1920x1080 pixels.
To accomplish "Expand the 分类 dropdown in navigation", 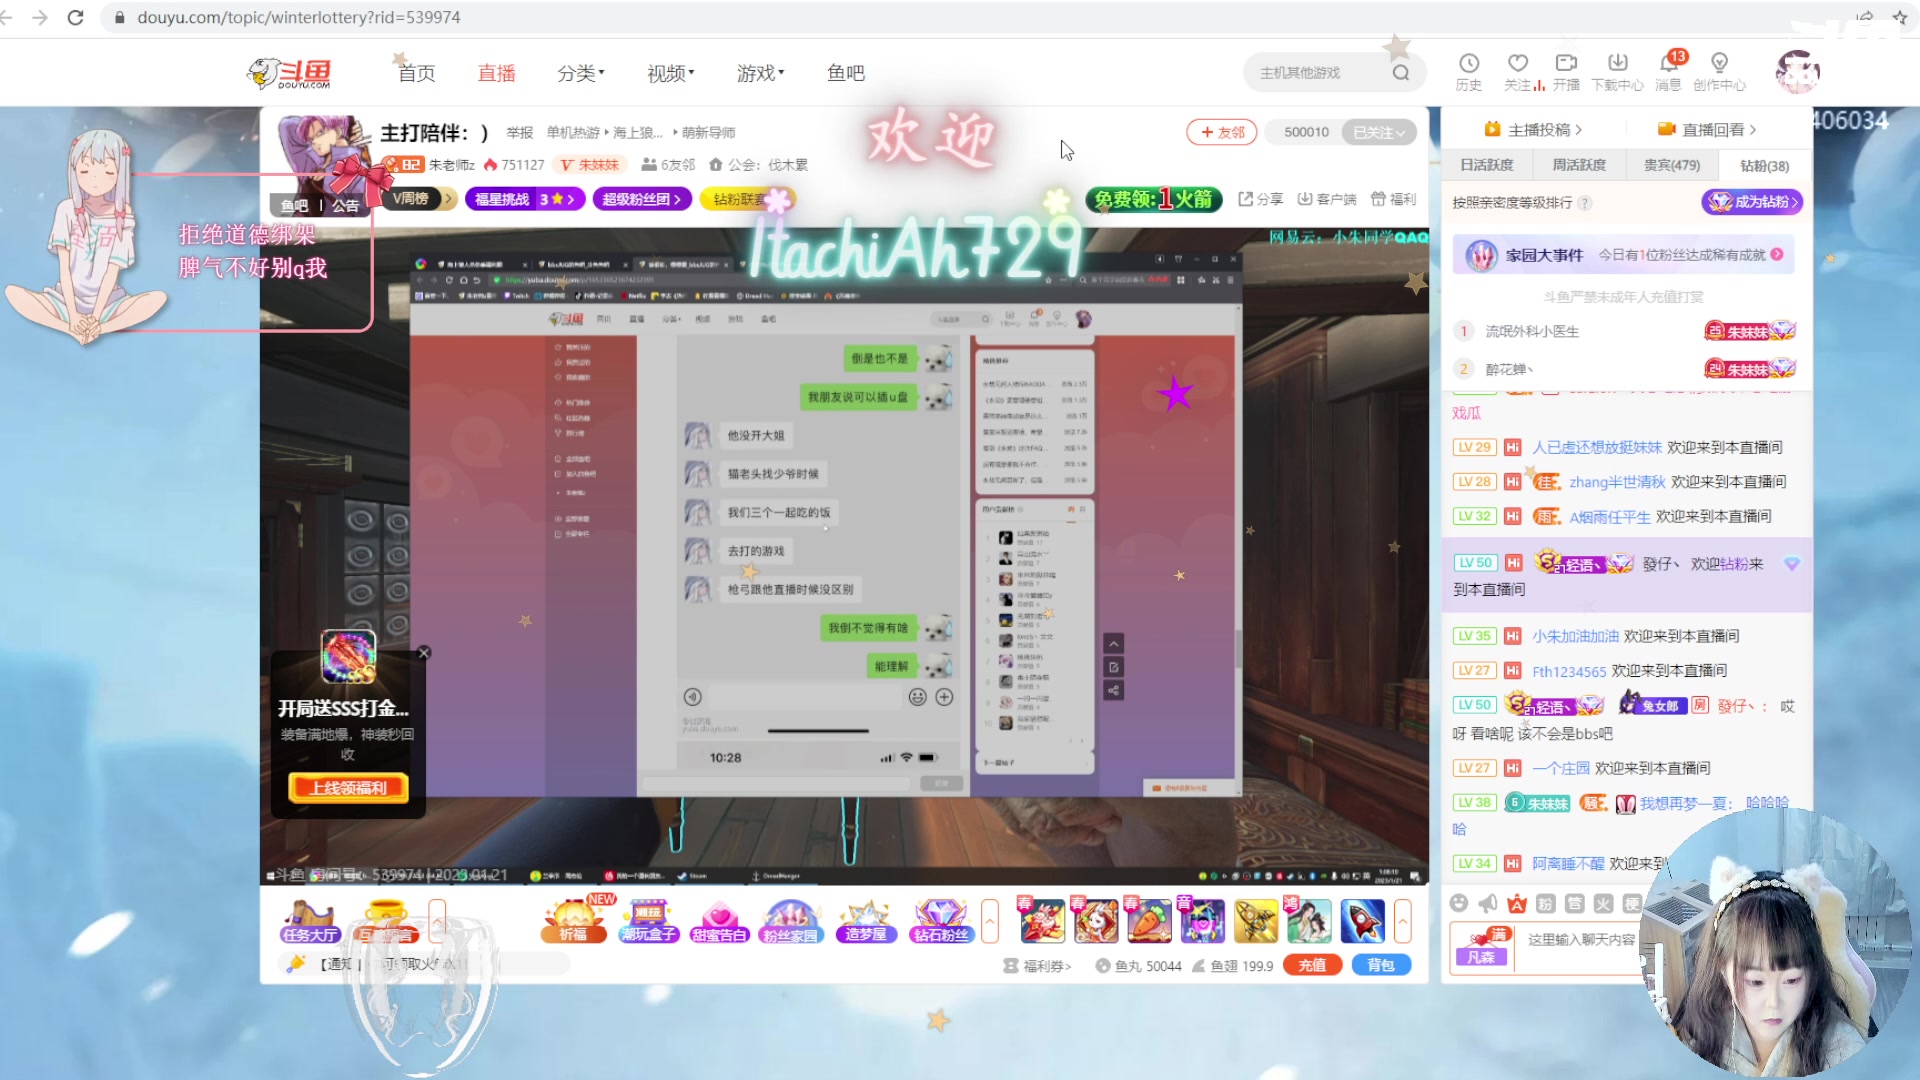I will click(x=581, y=73).
